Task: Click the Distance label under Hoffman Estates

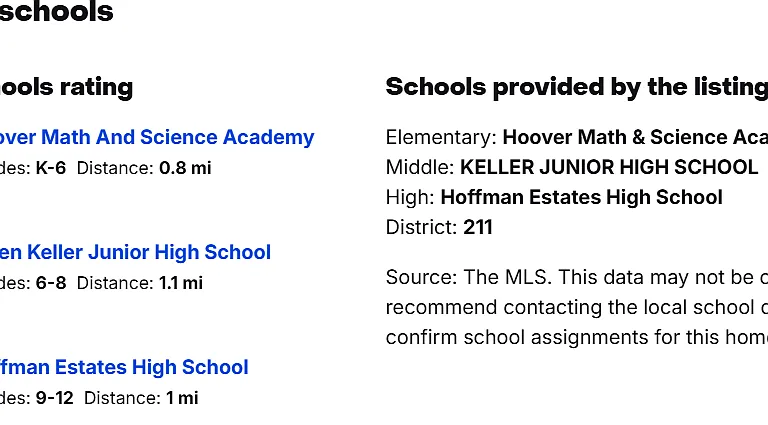Action: pos(122,398)
